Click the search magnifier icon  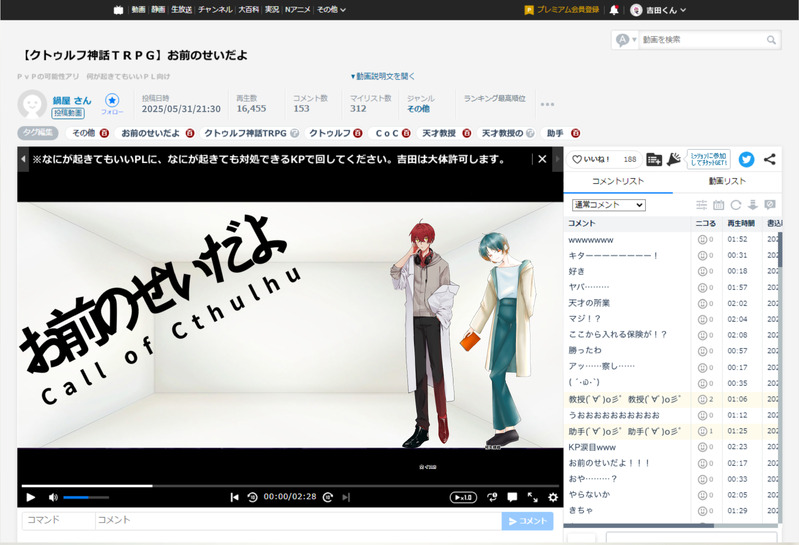pyautogui.click(x=771, y=40)
